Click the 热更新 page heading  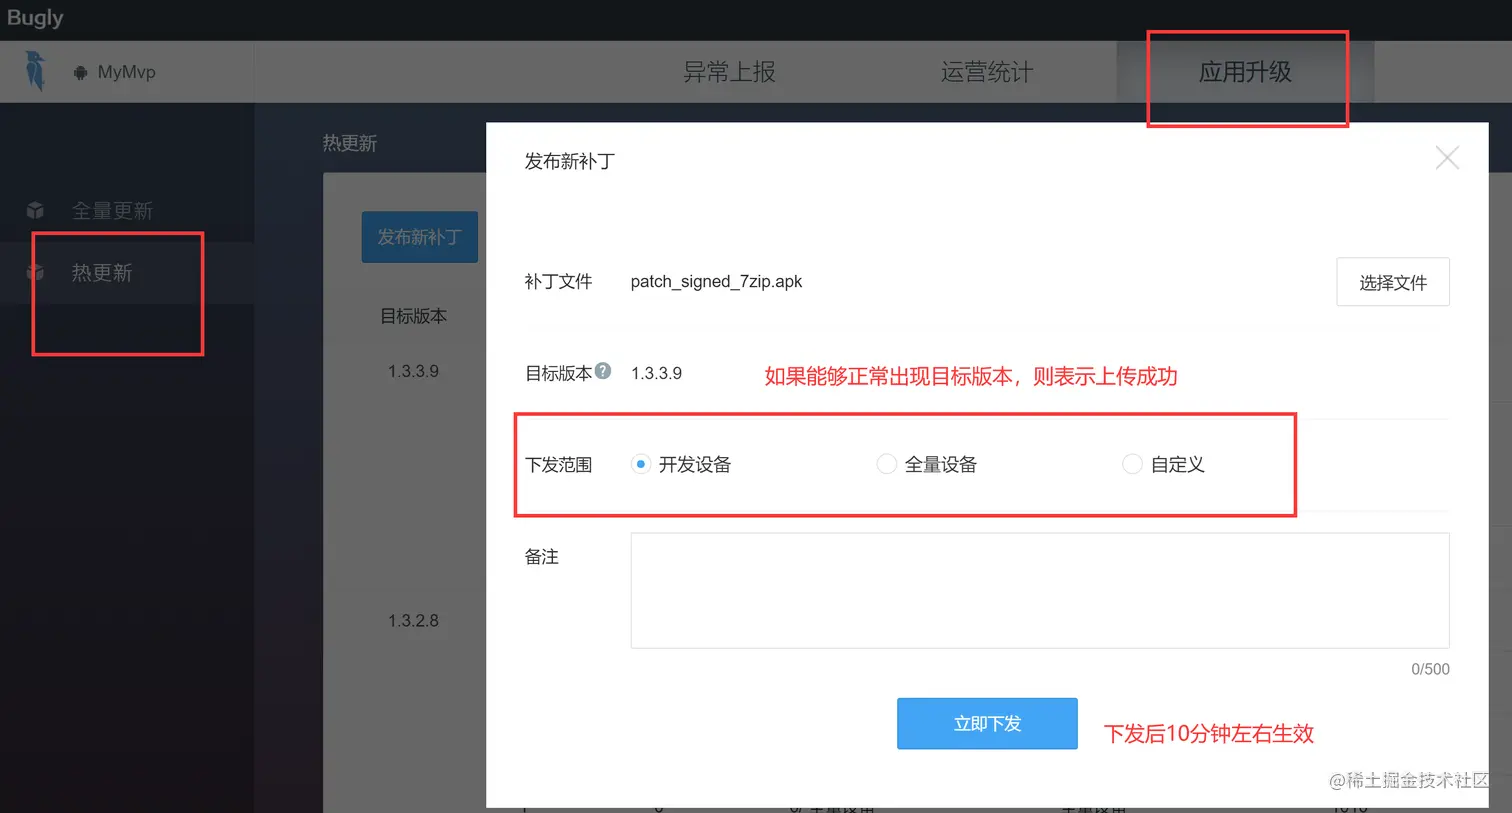(x=349, y=143)
